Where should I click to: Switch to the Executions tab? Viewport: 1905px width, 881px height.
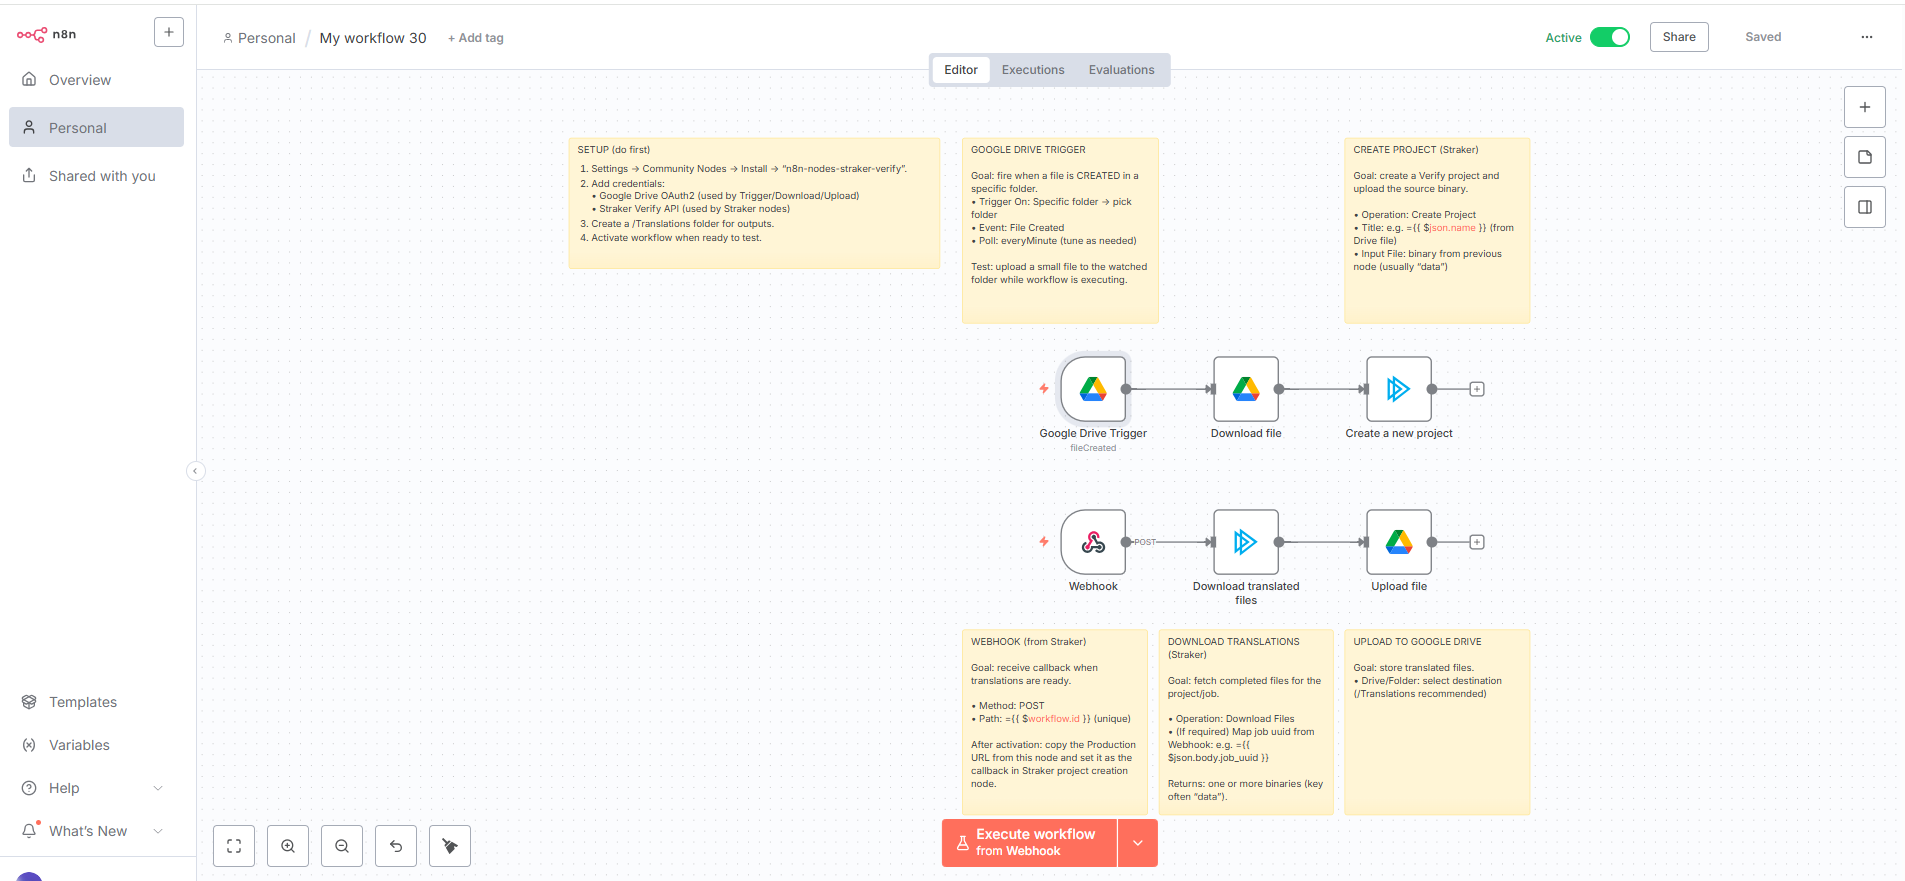[1033, 70]
